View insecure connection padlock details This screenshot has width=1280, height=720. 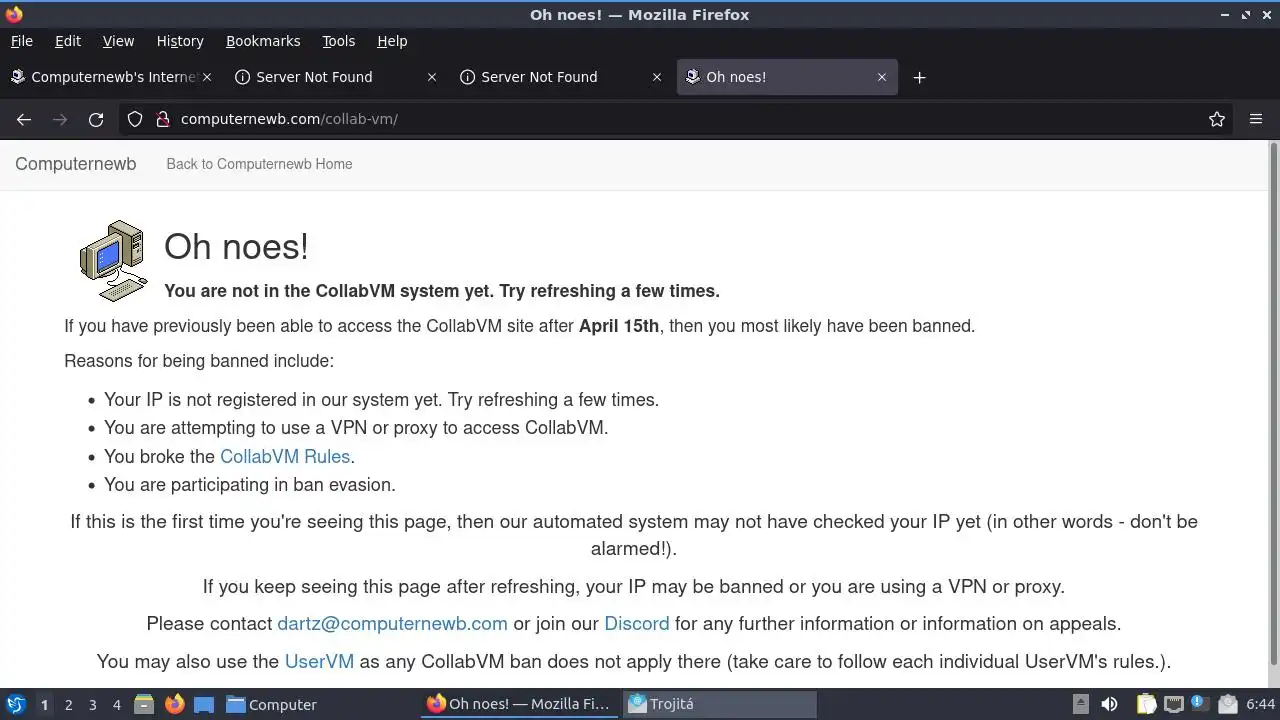(x=163, y=119)
